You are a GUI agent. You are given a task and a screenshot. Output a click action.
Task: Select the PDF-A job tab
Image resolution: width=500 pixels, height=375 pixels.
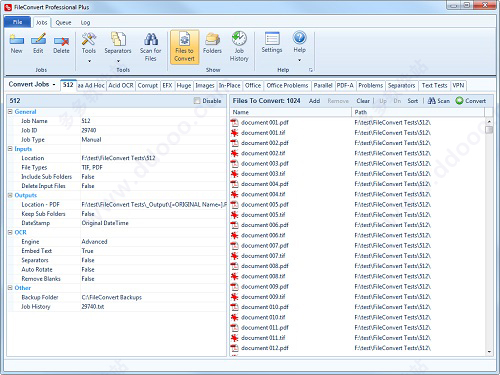point(345,85)
